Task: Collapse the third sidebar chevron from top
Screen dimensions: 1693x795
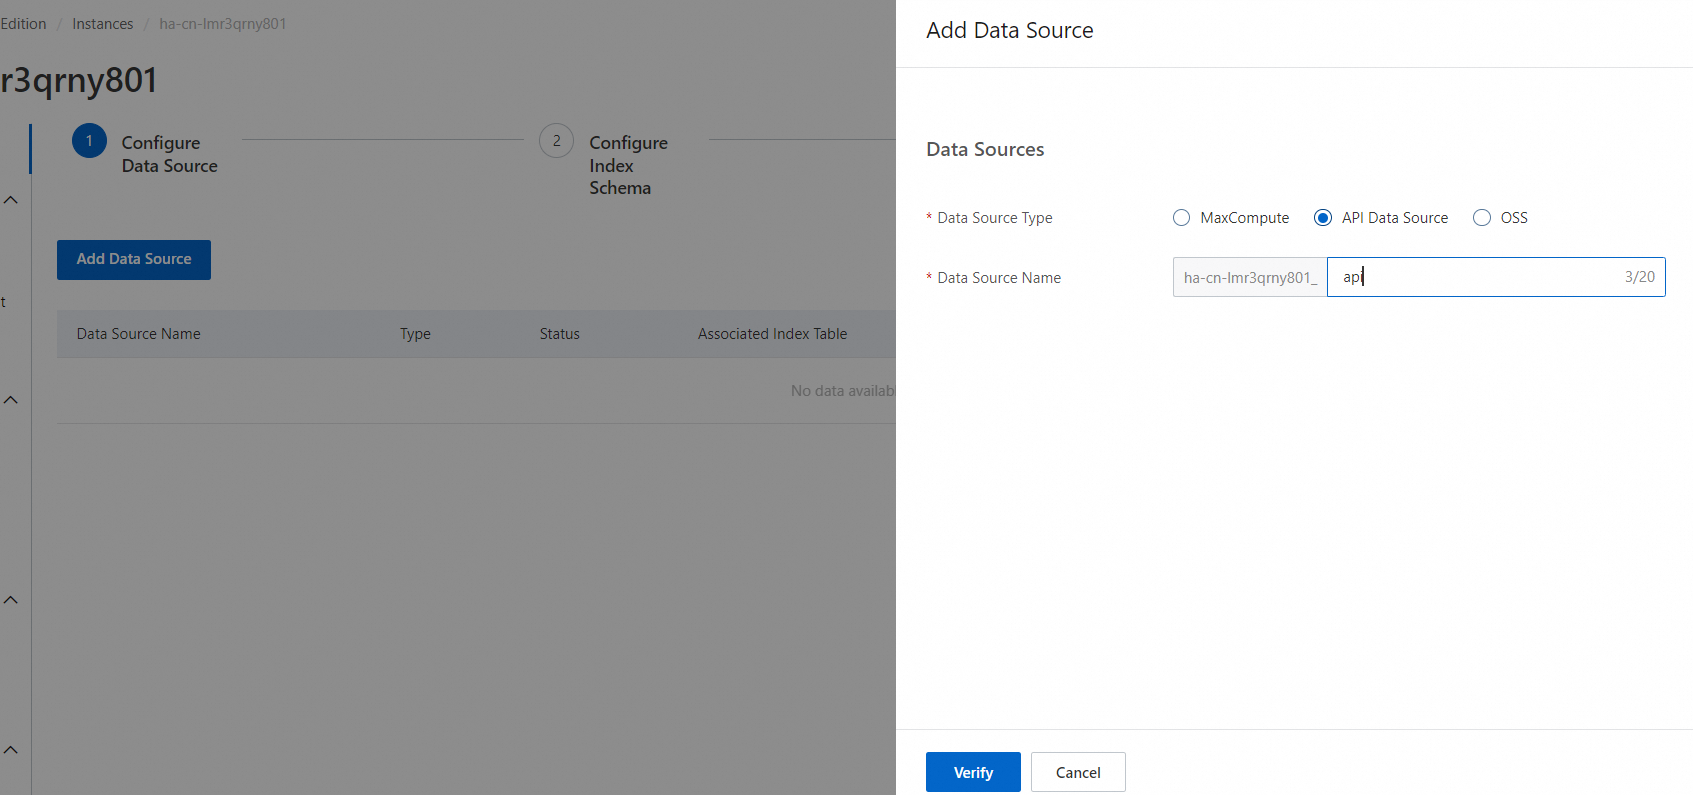Action: point(11,600)
